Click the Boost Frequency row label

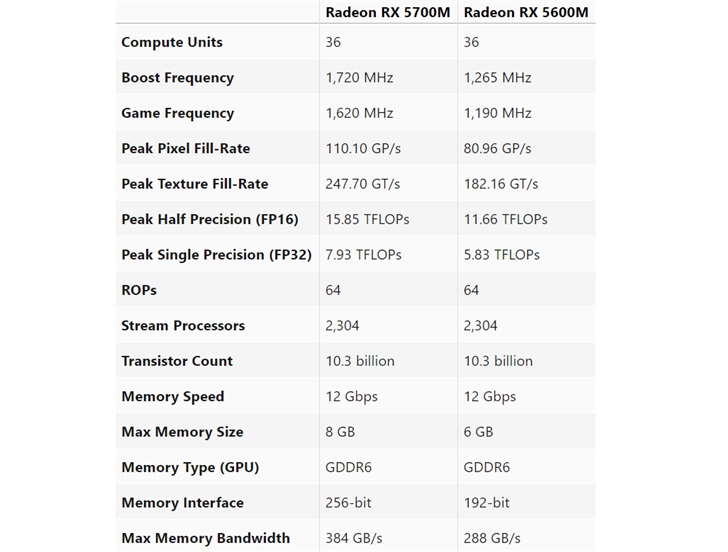point(177,78)
